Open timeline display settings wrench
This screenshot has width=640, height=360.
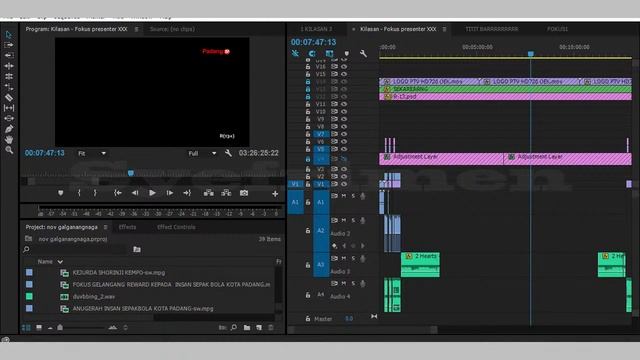click(x=363, y=53)
